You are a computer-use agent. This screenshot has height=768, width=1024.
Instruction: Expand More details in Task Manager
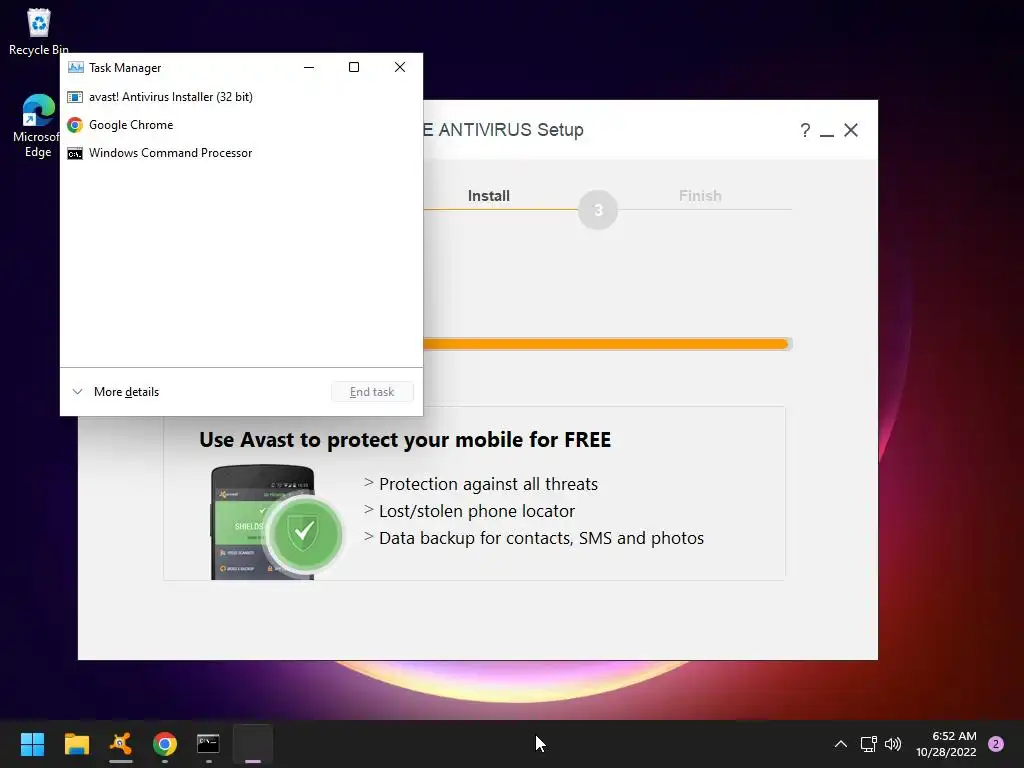(x=116, y=392)
